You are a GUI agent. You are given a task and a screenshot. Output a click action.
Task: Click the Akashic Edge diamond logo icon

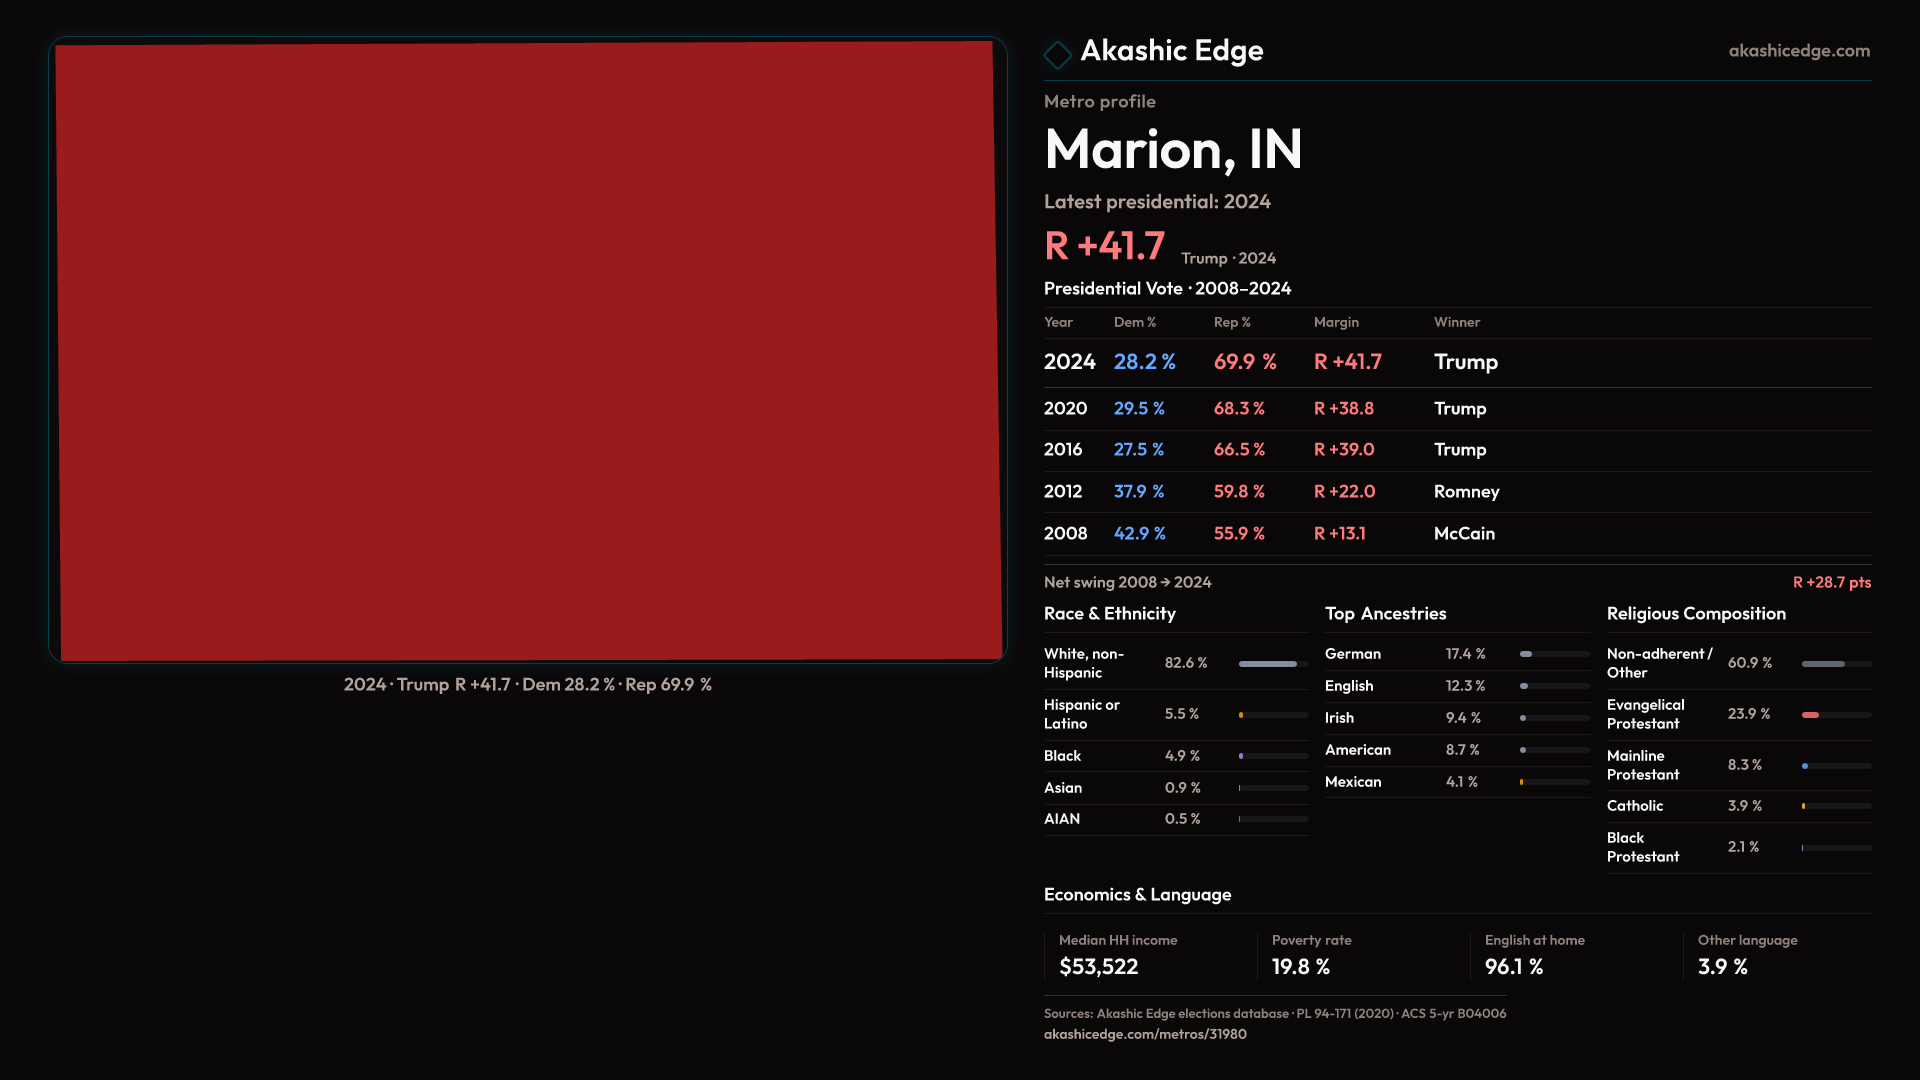1057,54
